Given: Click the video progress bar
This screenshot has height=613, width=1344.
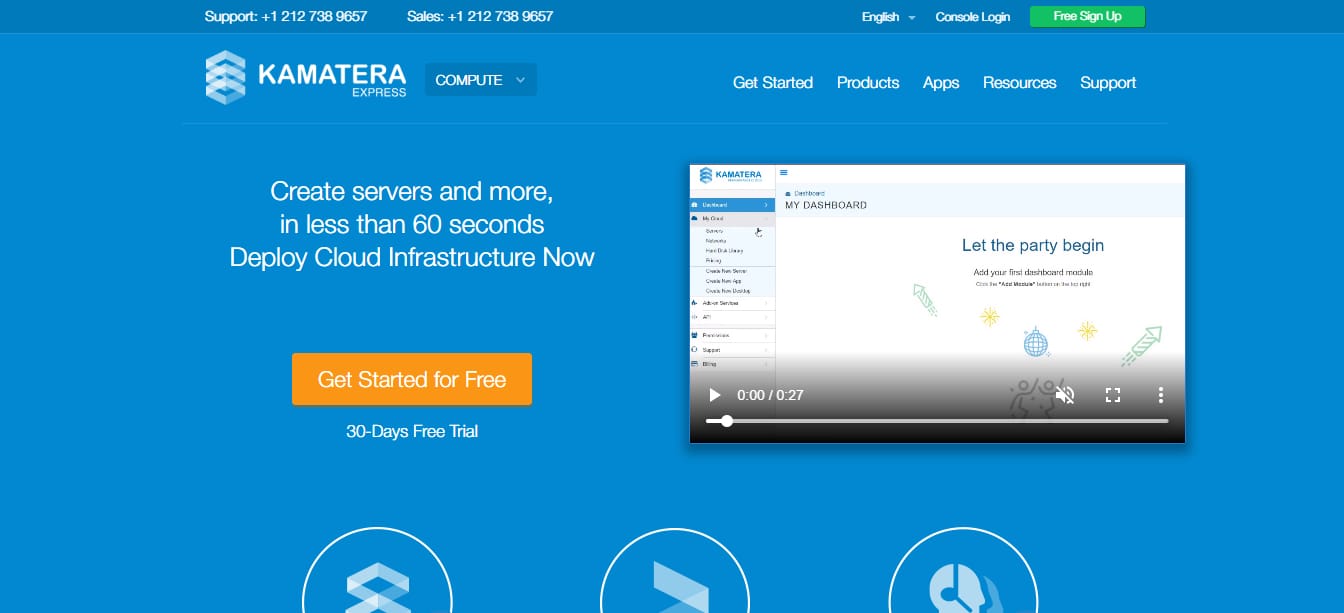Looking at the screenshot, I should (x=937, y=421).
